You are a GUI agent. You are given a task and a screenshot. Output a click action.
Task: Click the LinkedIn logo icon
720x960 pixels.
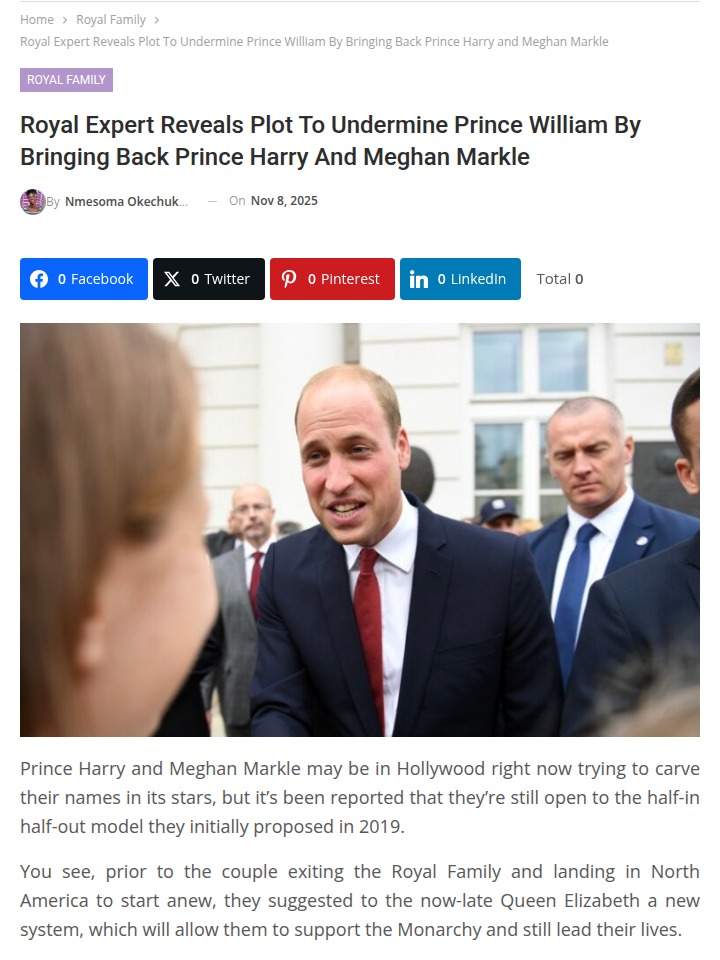(x=419, y=279)
